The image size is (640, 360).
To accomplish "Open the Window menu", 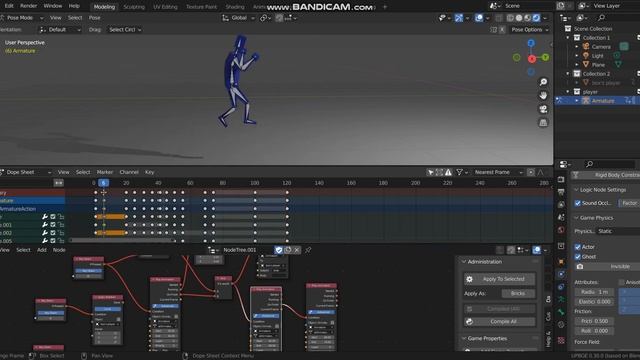I will [x=53, y=6].
